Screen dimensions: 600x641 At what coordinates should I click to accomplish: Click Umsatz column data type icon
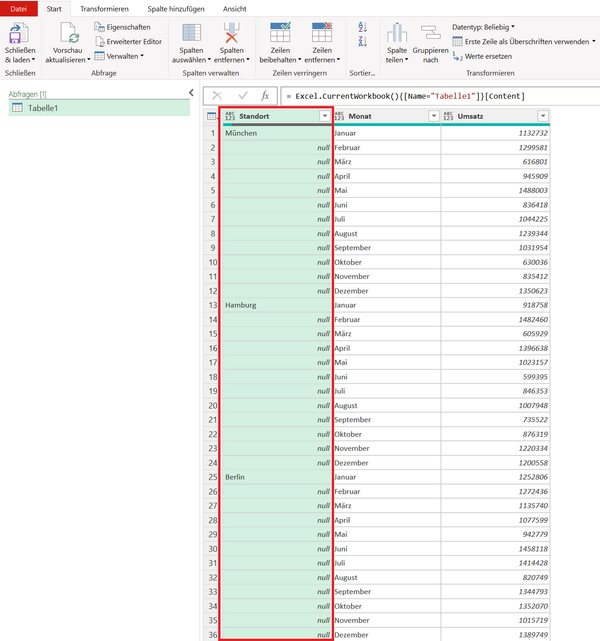448,116
